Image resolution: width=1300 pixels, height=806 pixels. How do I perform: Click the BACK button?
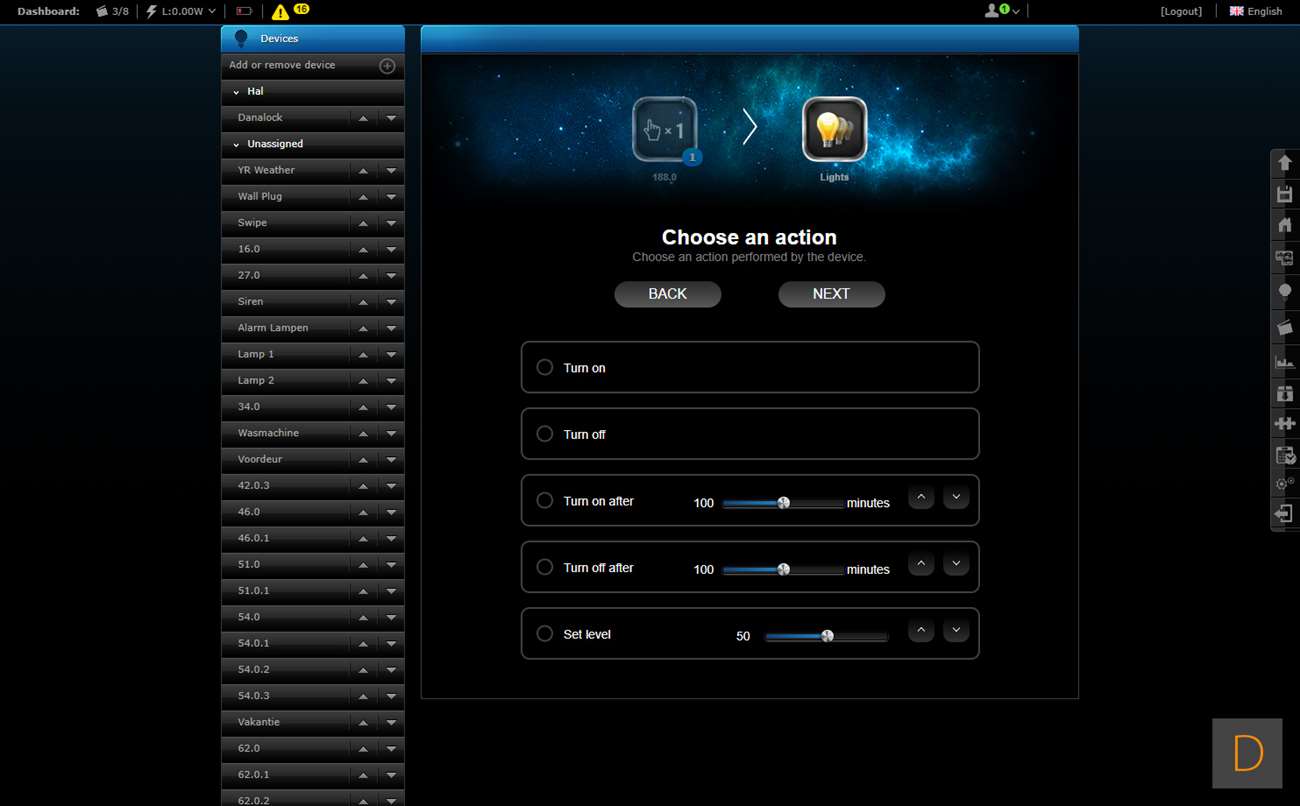tap(668, 294)
